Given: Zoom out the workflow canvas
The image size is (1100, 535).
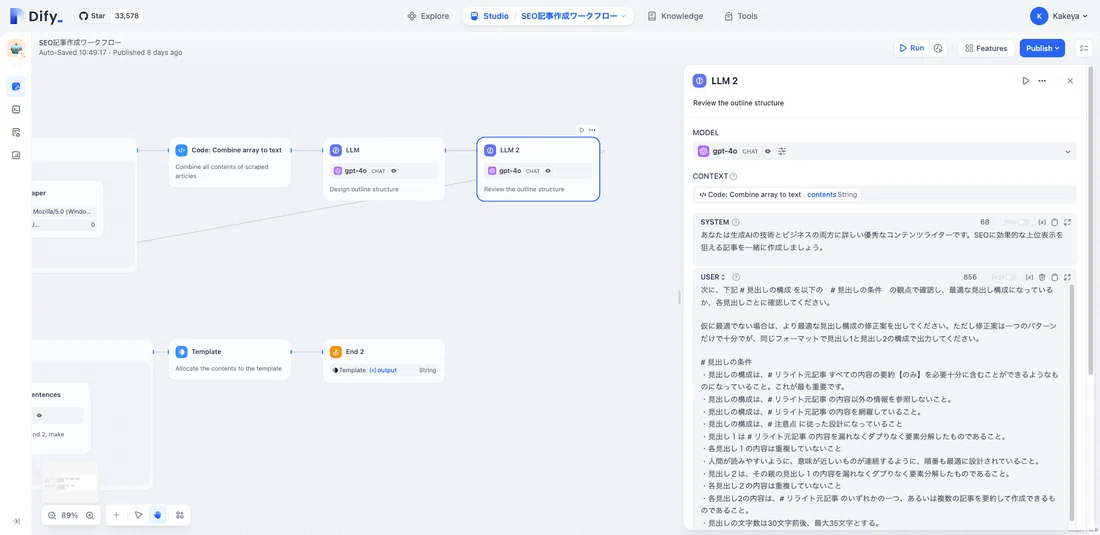Looking at the screenshot, I should coord(52,515).
